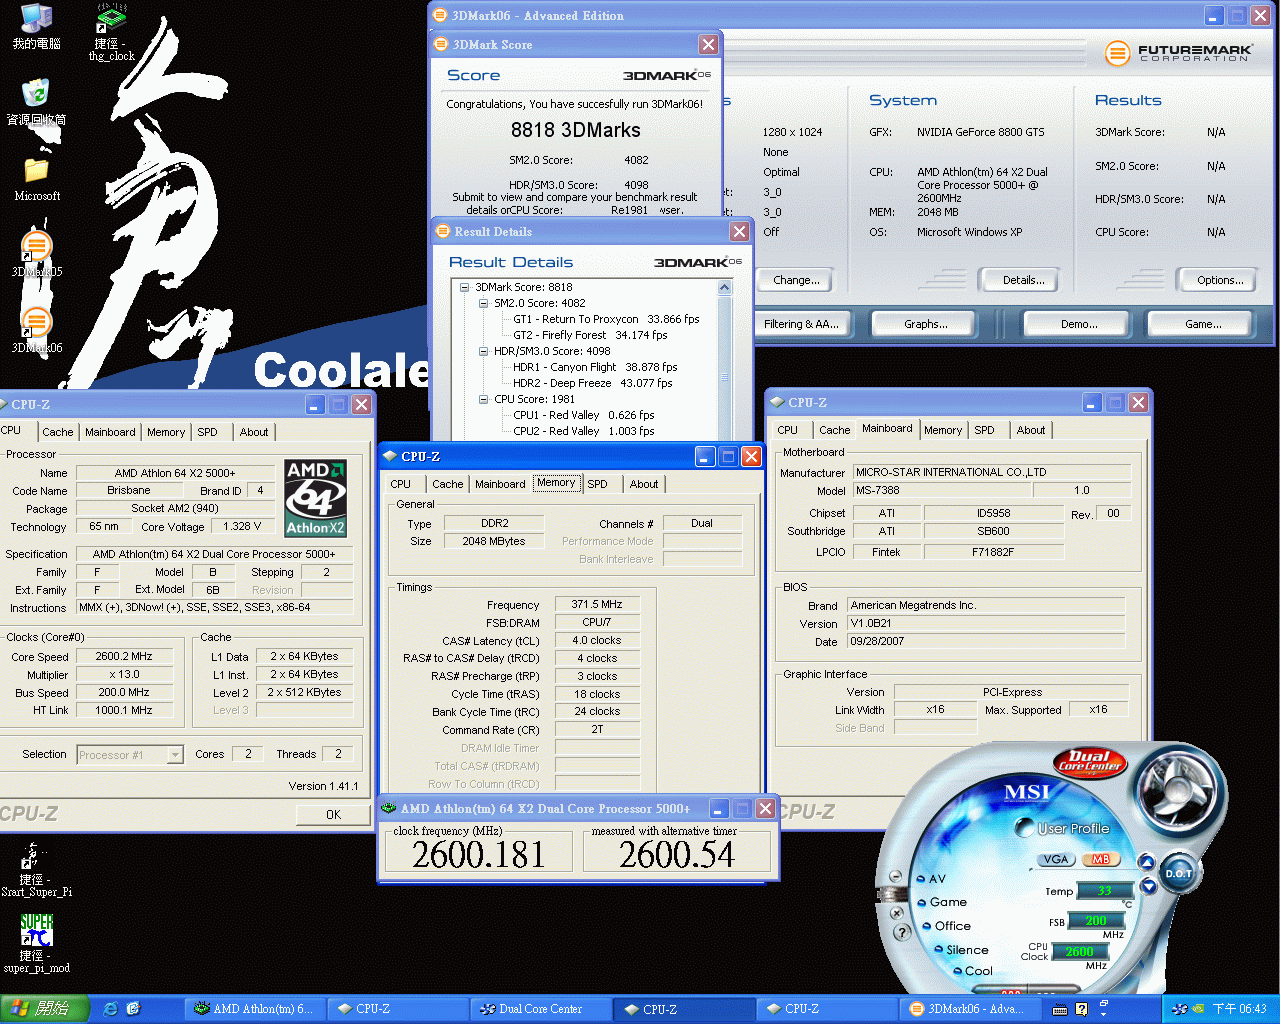Open the Cache tab in the left CPU-Z window
The width and height of the screenshot is (1280, 1024).
[x=57, y=432]
